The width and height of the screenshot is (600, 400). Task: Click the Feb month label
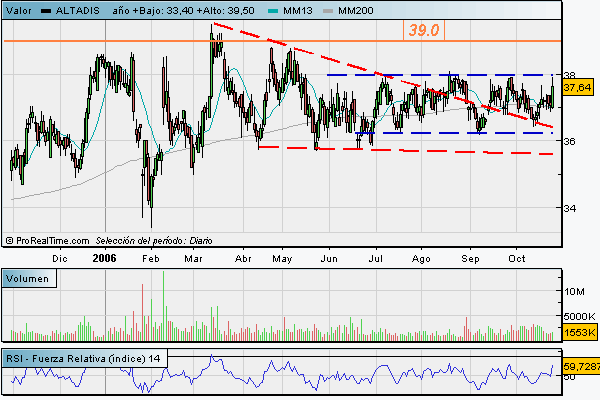click(151, 259)
